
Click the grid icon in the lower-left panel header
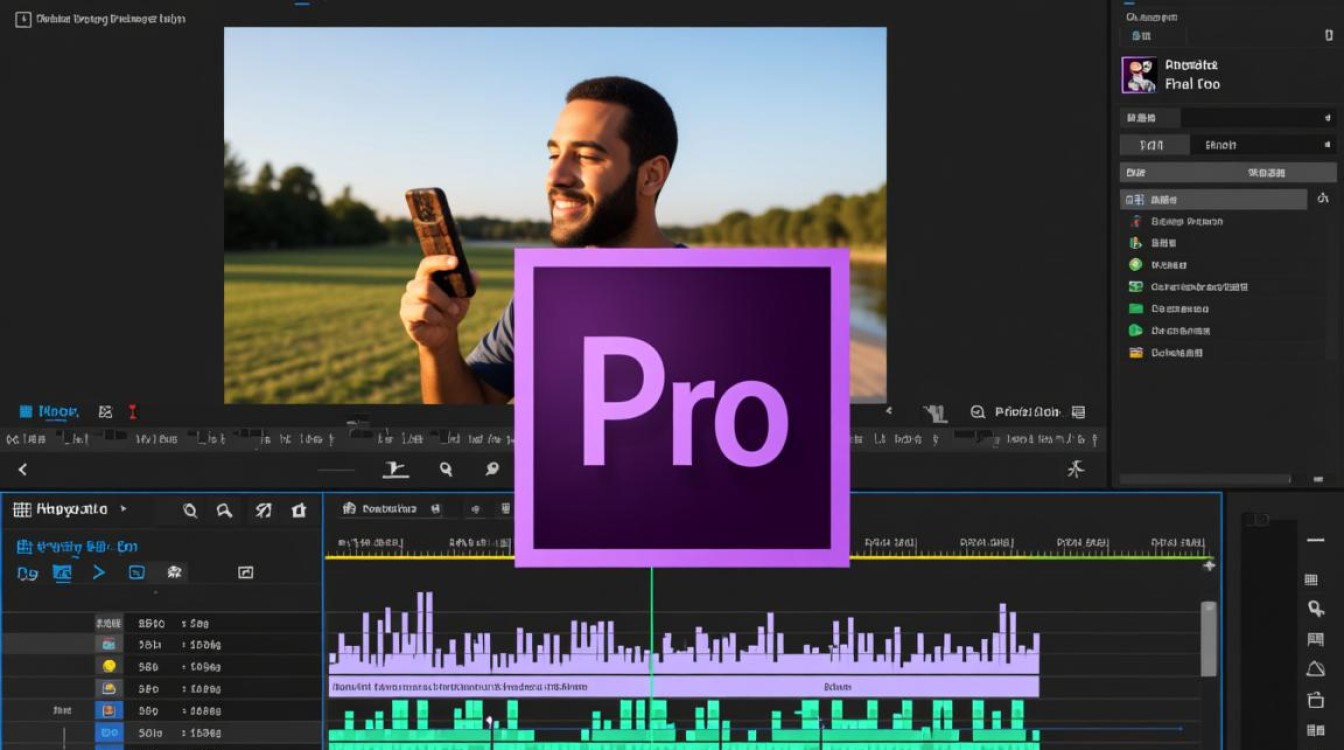(22, 510)
